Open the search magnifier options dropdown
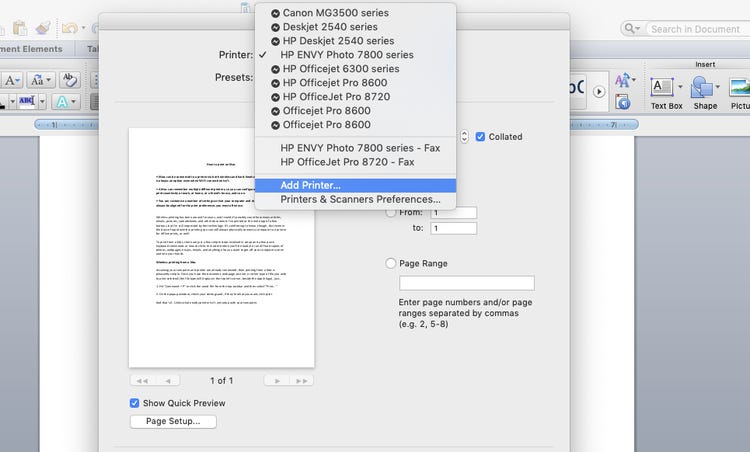The width and height of the screenshot is (750, 452). coord(632,29)
